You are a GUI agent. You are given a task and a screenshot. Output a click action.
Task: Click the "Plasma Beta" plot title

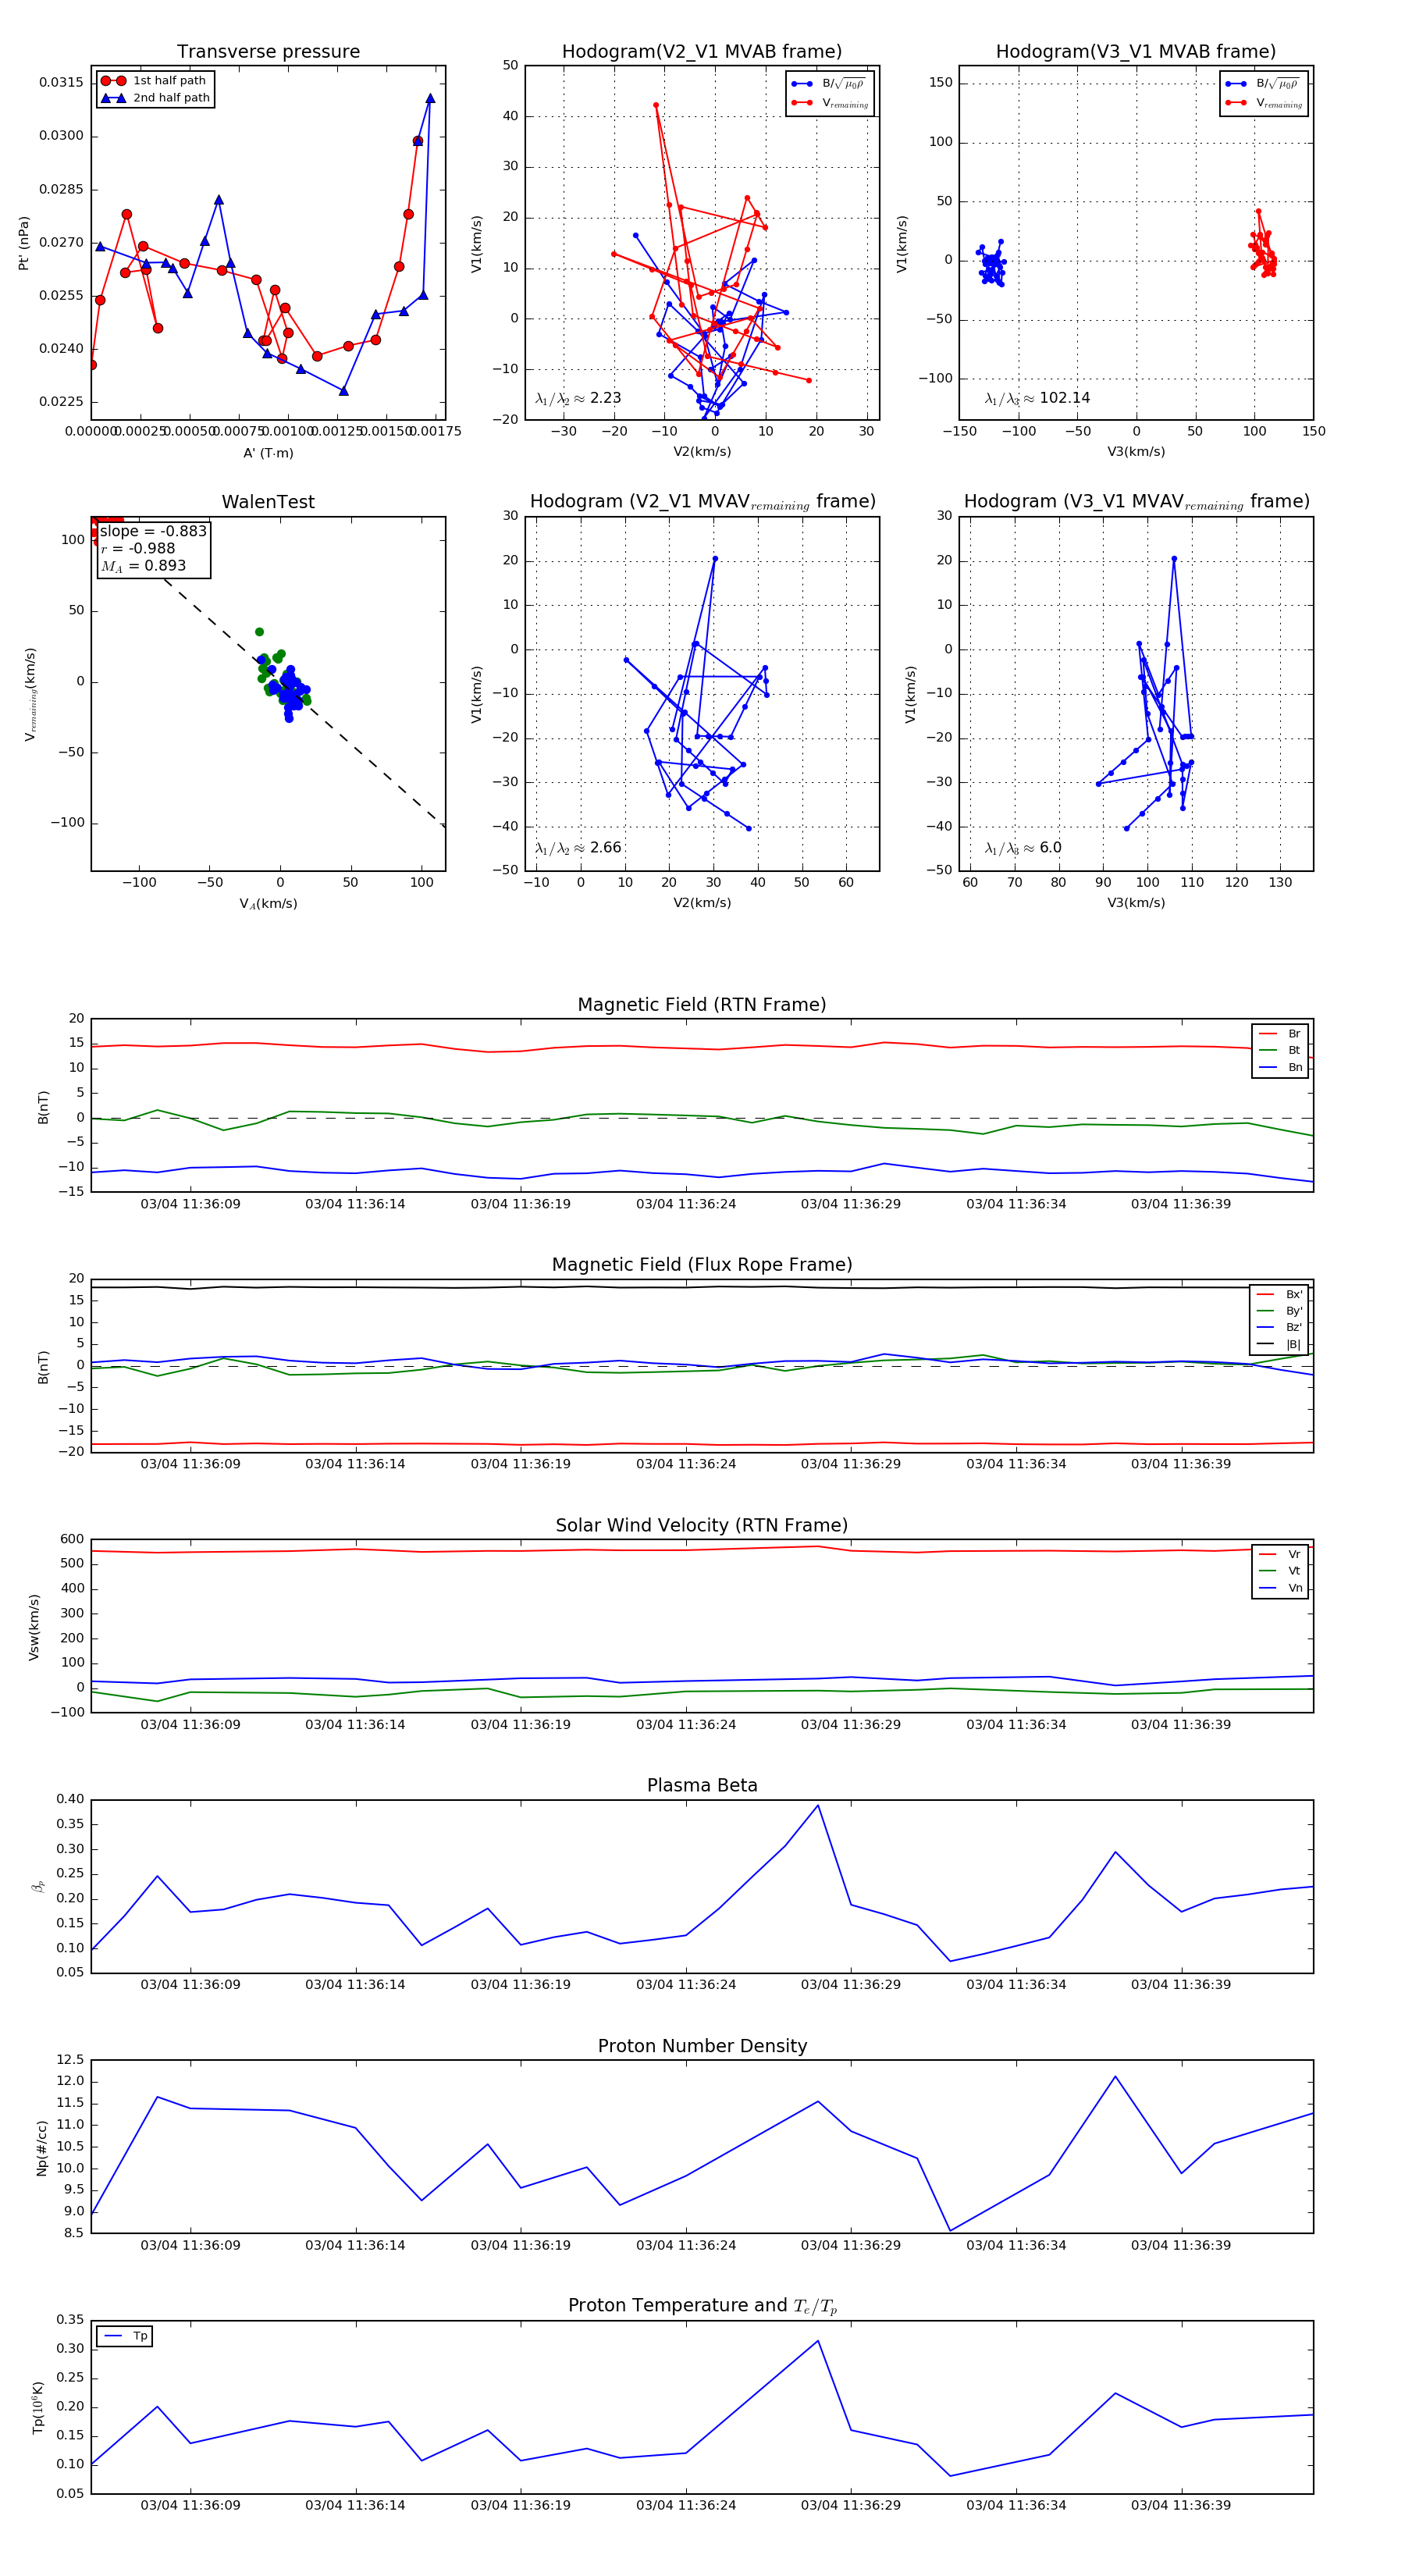pos(702,1786)
